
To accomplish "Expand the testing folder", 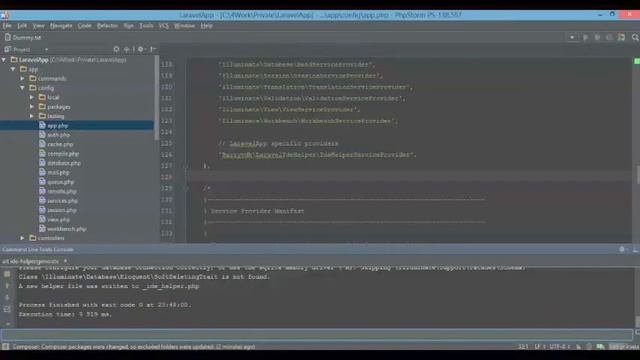I will (x=32, y=116).
